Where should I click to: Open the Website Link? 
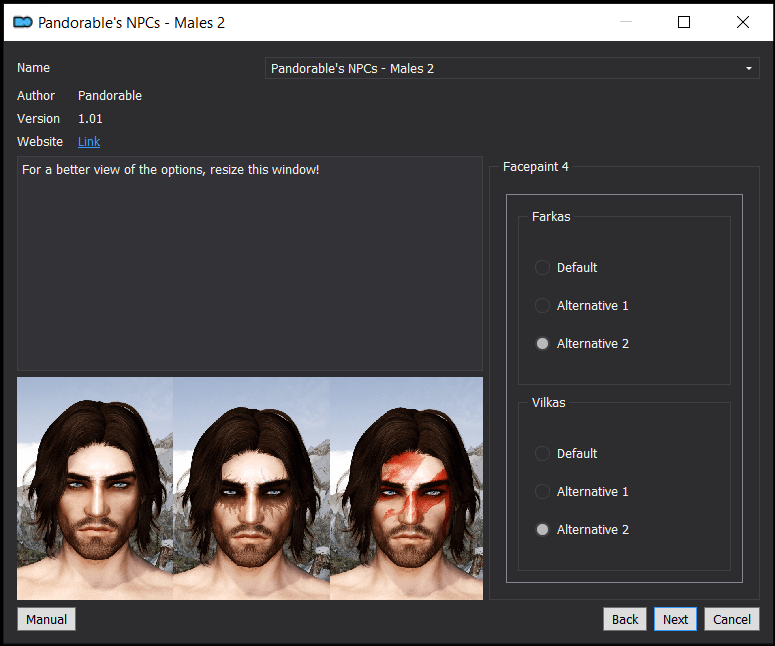(89, 142)
